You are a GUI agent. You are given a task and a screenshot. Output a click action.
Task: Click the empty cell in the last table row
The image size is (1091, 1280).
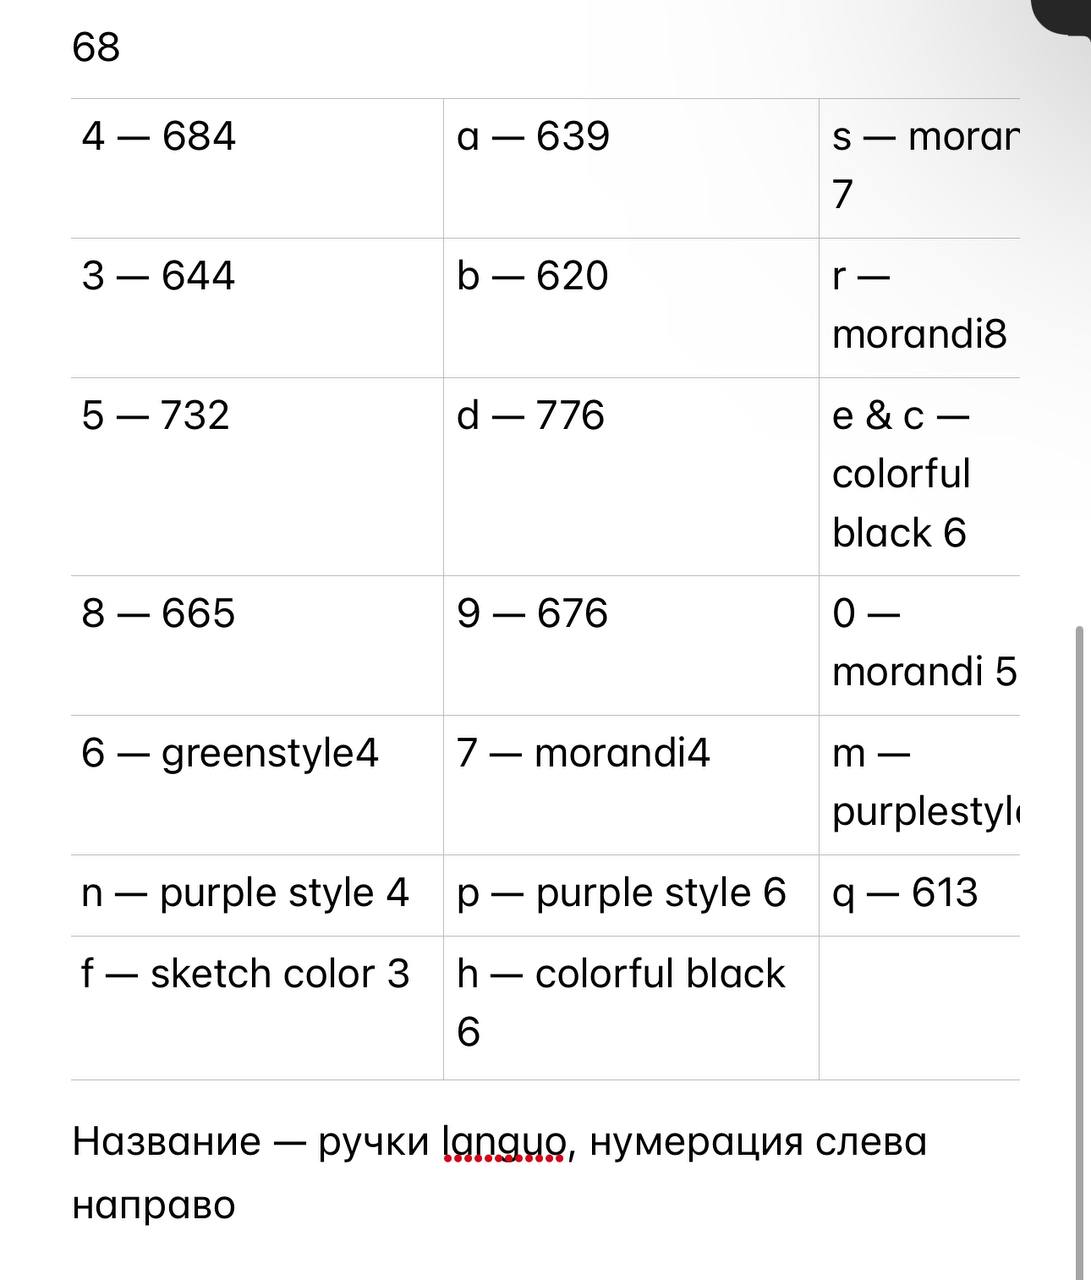coord(919,1008)
